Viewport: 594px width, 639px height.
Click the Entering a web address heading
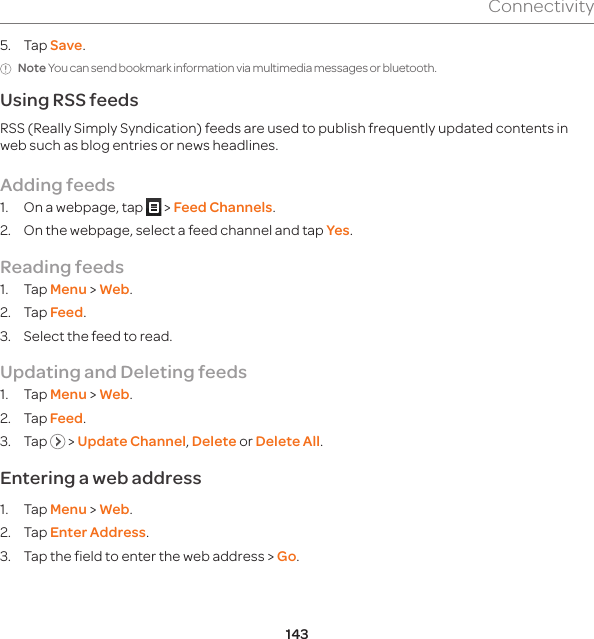[101, 478]
